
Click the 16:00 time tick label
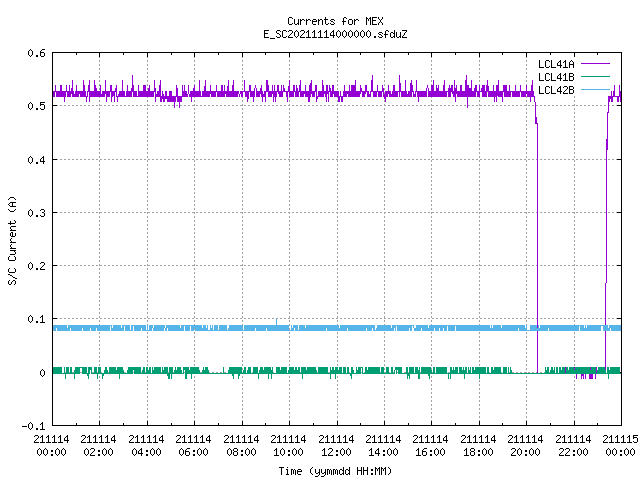point(431,446)
